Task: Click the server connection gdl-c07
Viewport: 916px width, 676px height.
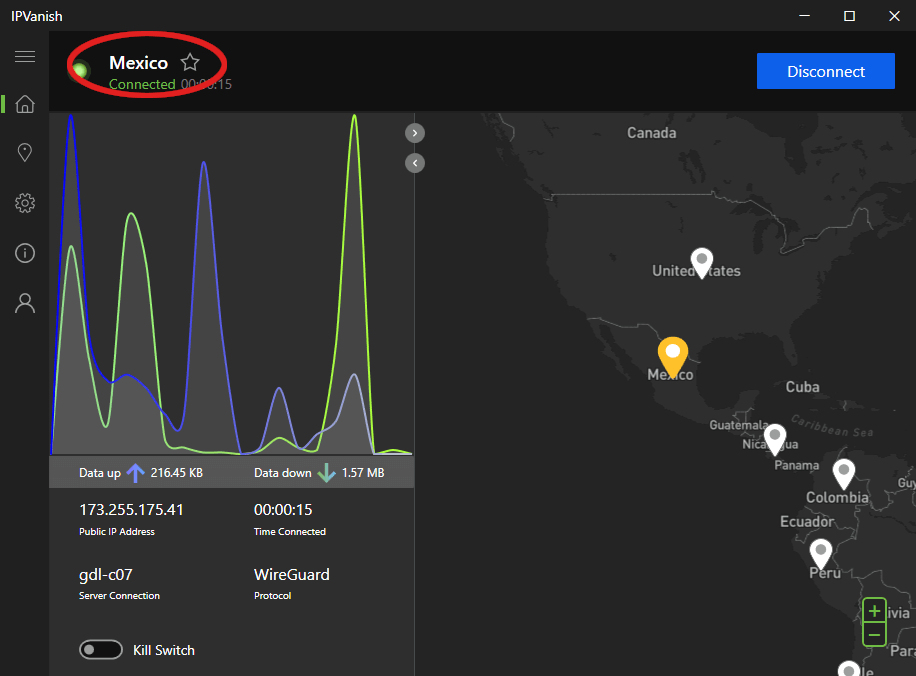Action: 106,575
